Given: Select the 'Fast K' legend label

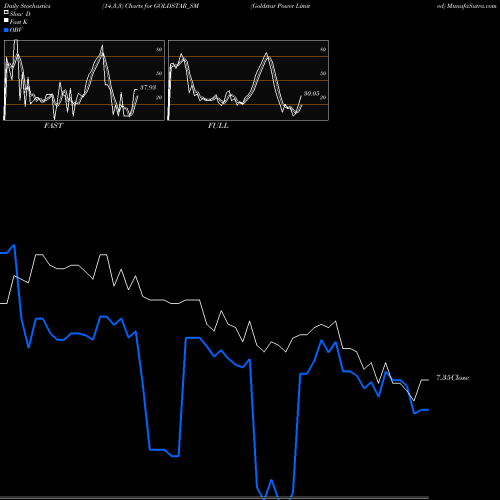Looking at the screenshot, I should 19,22.
